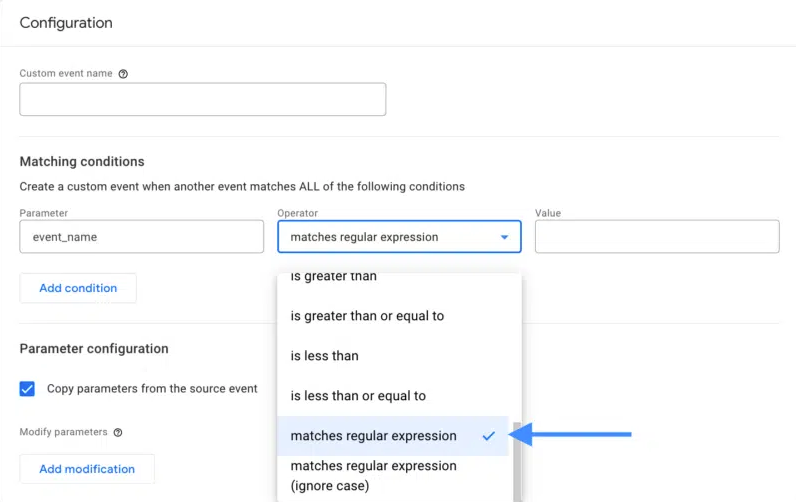The width and height of the screenshot is (796, 502).
Task: Click the Parameter field containing event_name
Action: coord(141,237)
